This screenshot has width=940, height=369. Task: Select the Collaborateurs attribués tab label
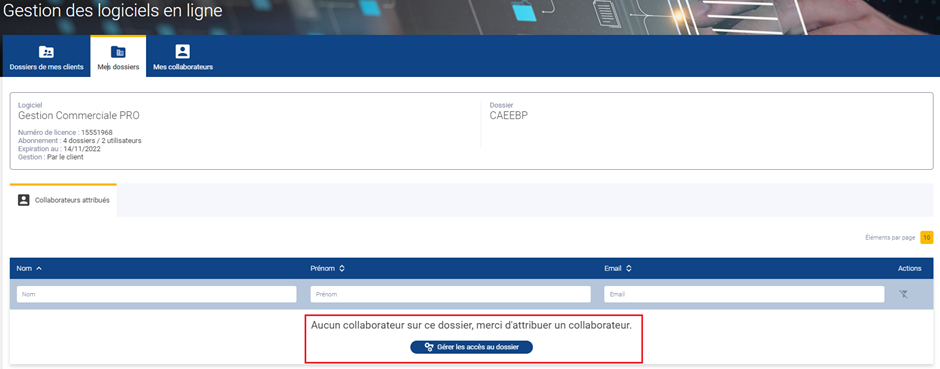72,200
